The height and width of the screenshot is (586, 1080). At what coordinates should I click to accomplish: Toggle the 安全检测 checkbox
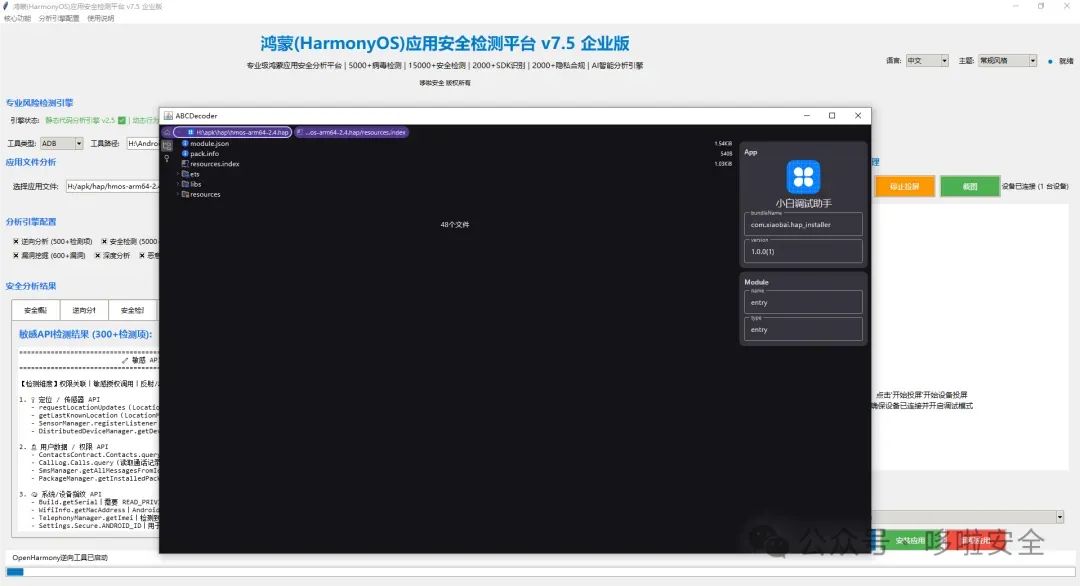[104, 242]
